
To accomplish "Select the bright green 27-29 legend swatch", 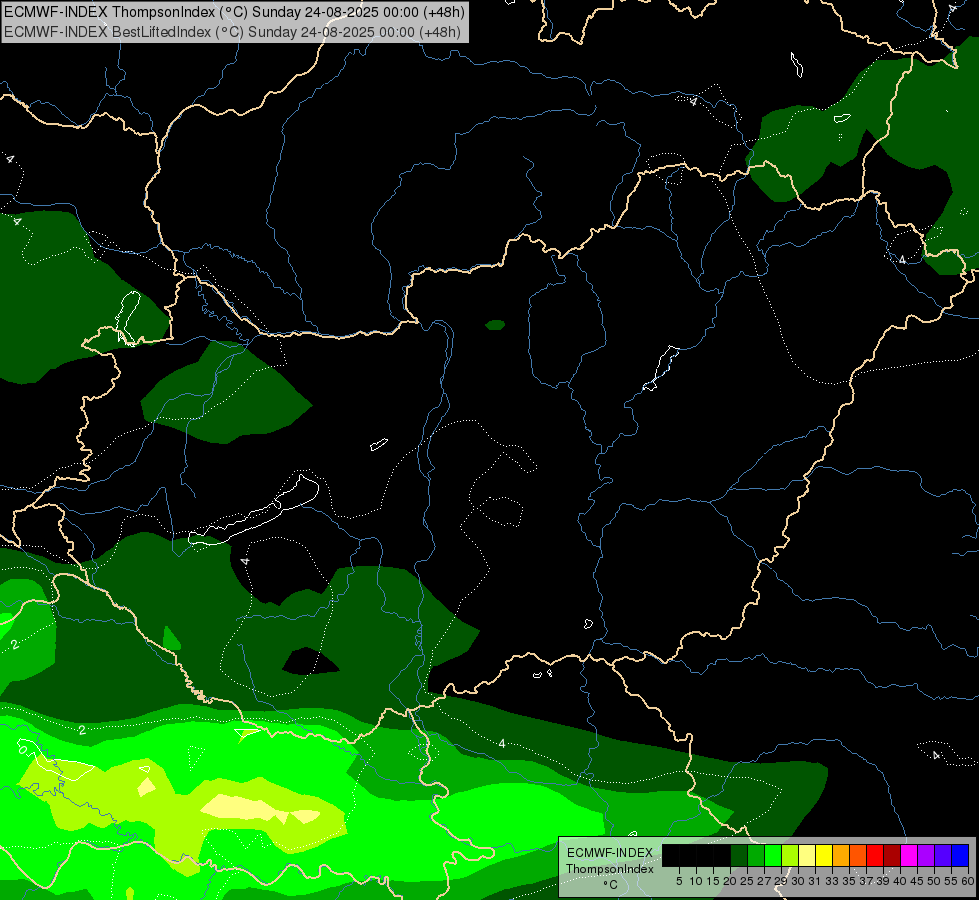I will [x=773, y=856].
